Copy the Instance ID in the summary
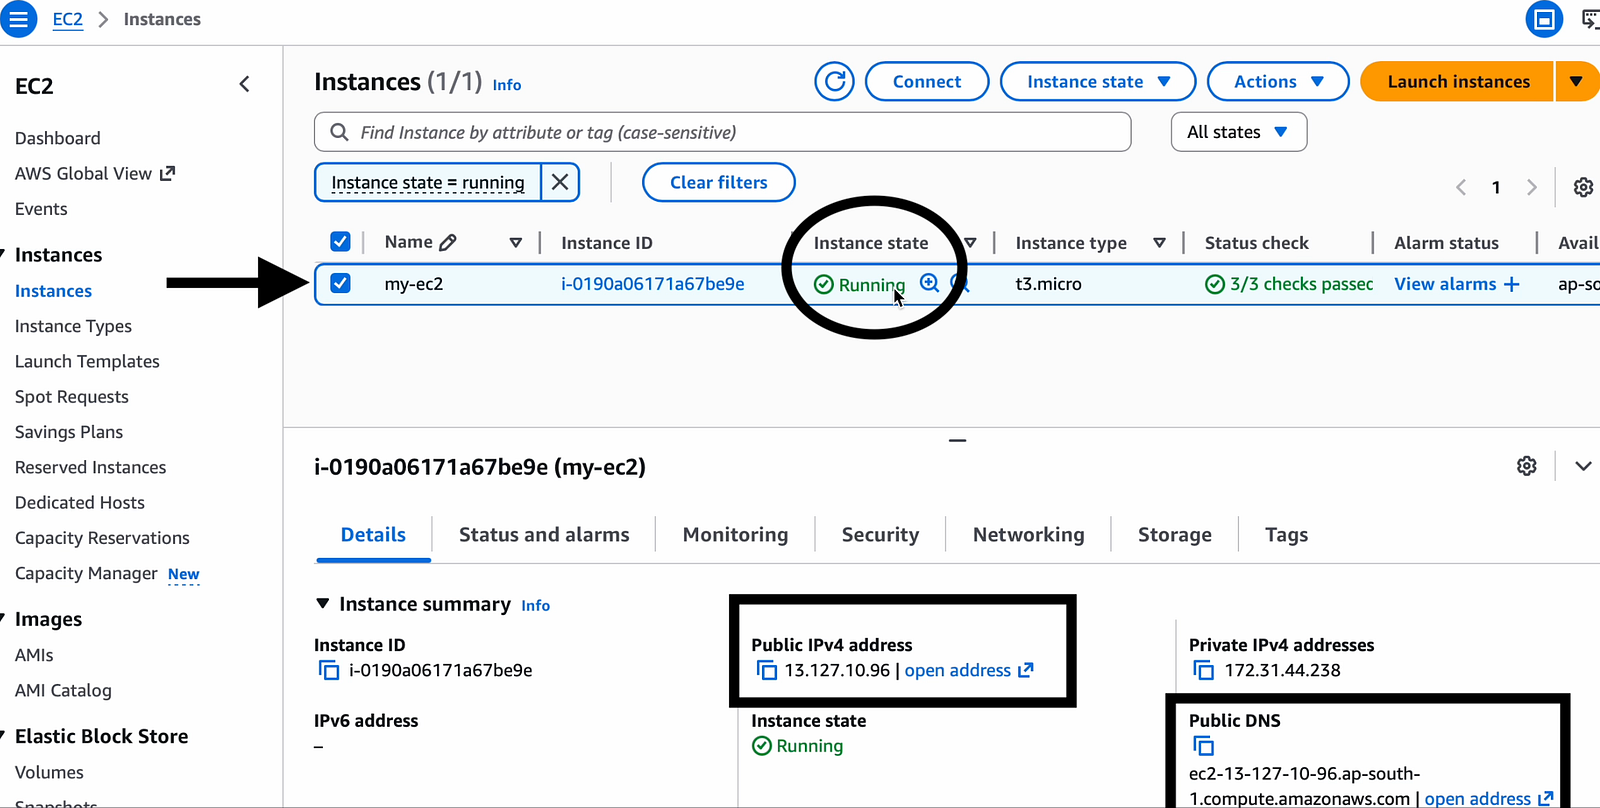 click(329, 670)
